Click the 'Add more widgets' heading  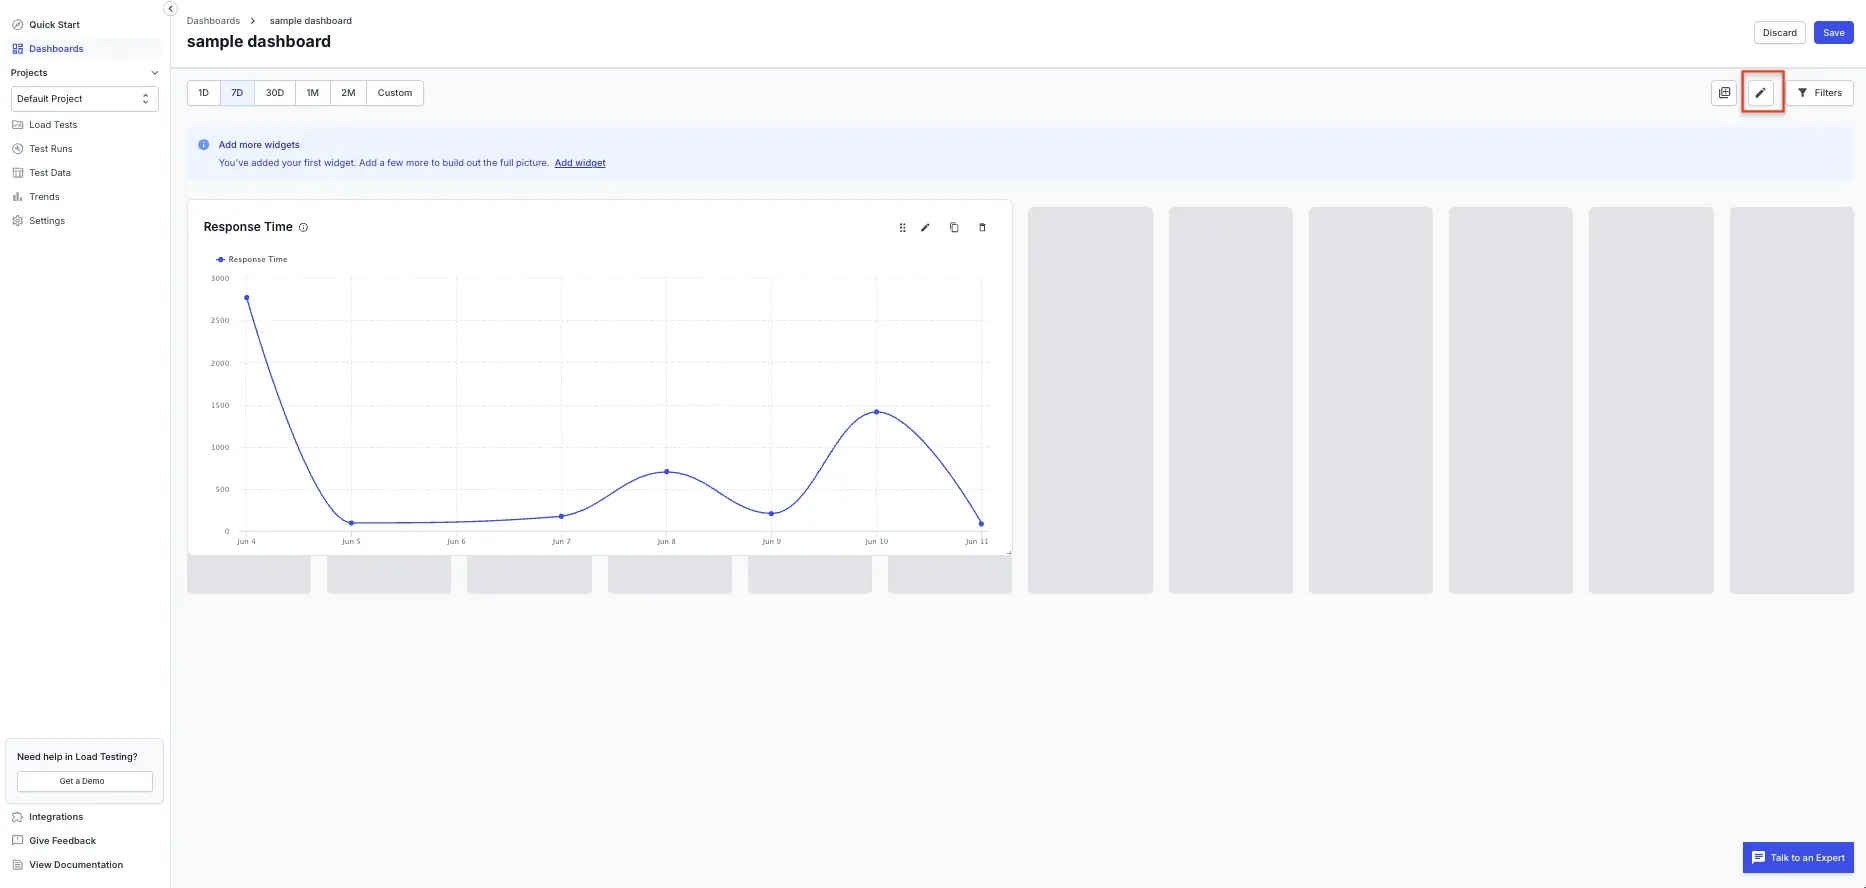259,145
